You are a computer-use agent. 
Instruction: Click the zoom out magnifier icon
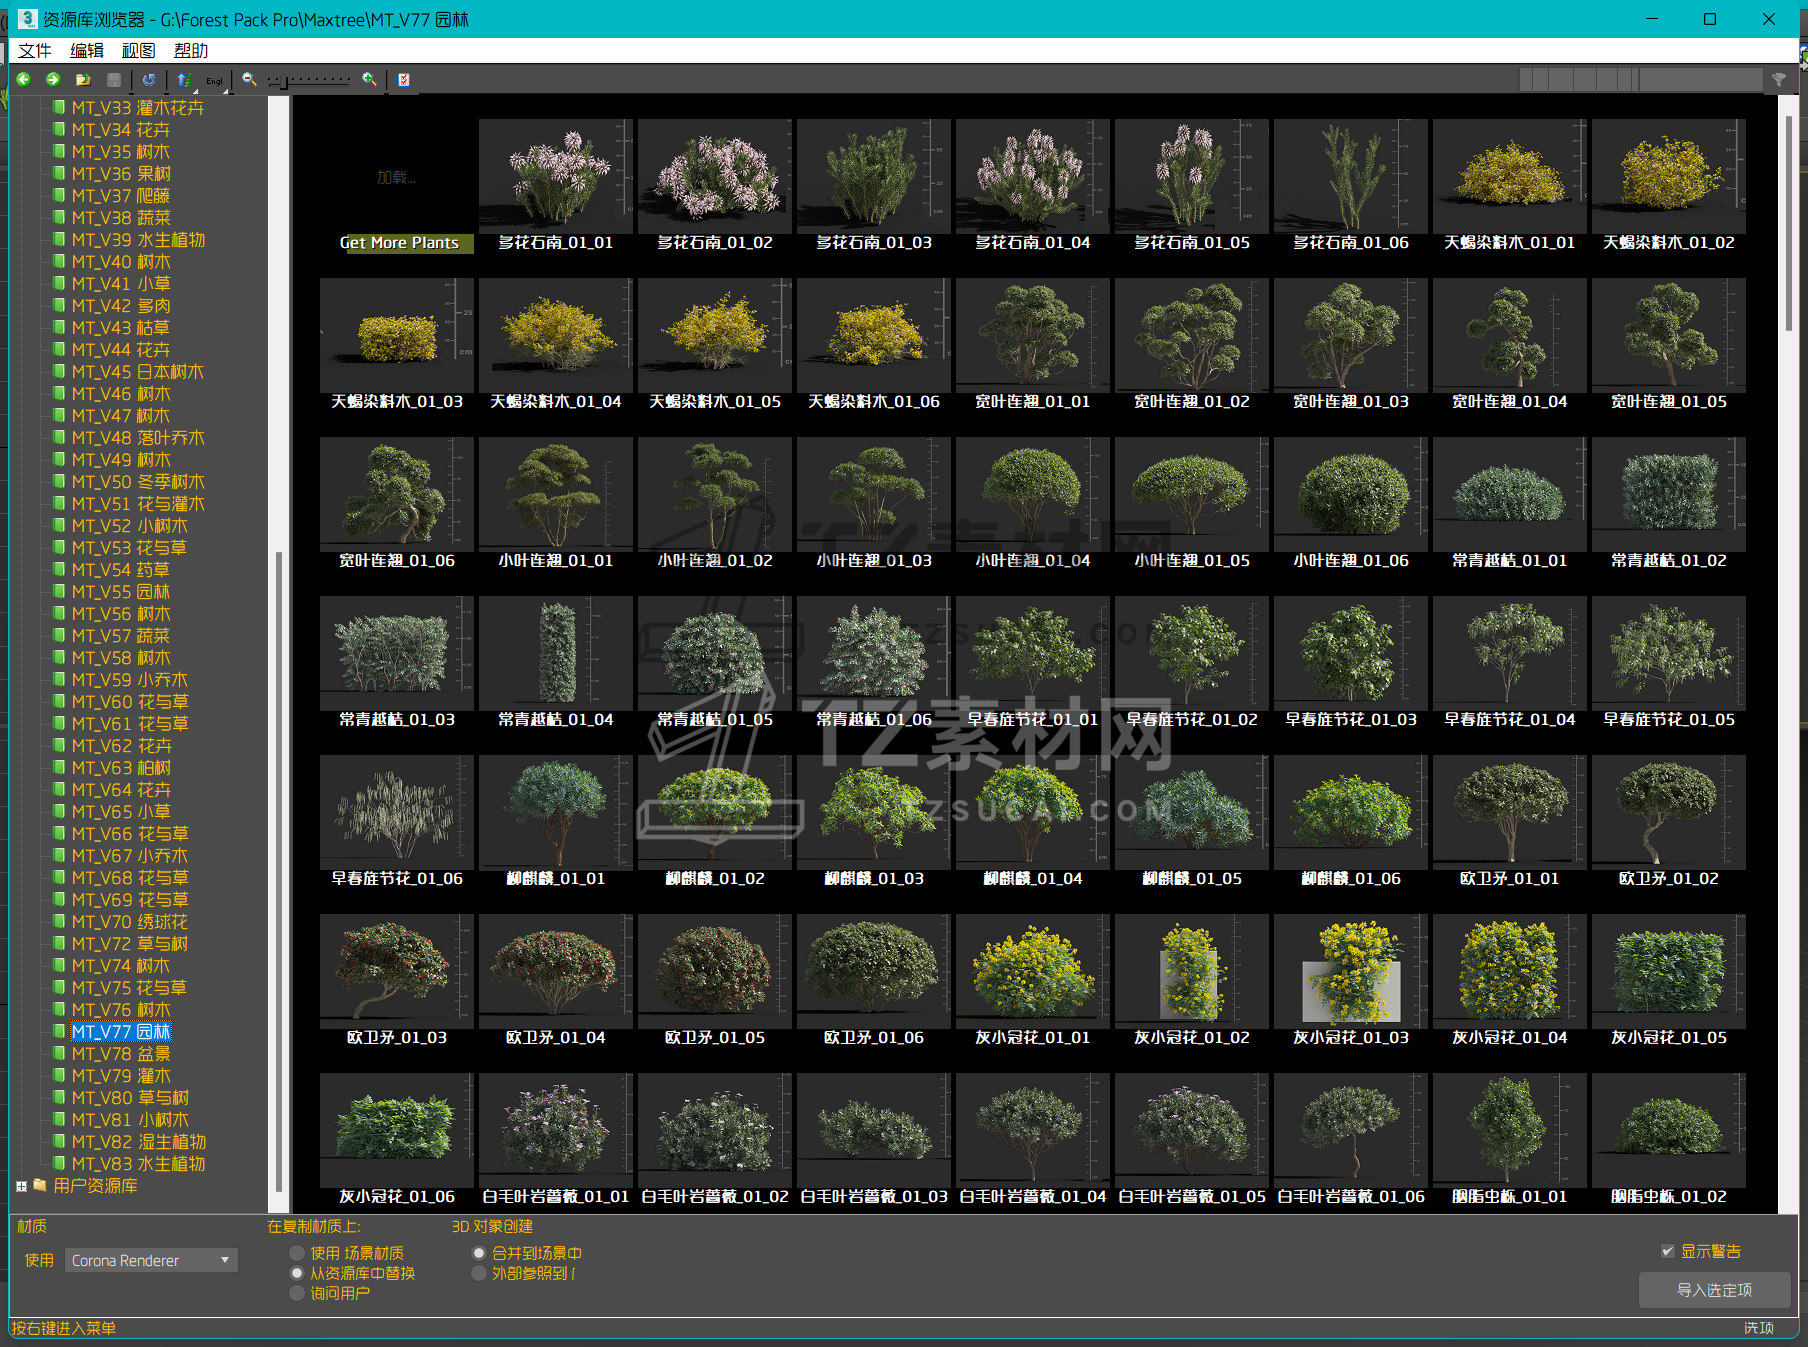pos(249,79)
